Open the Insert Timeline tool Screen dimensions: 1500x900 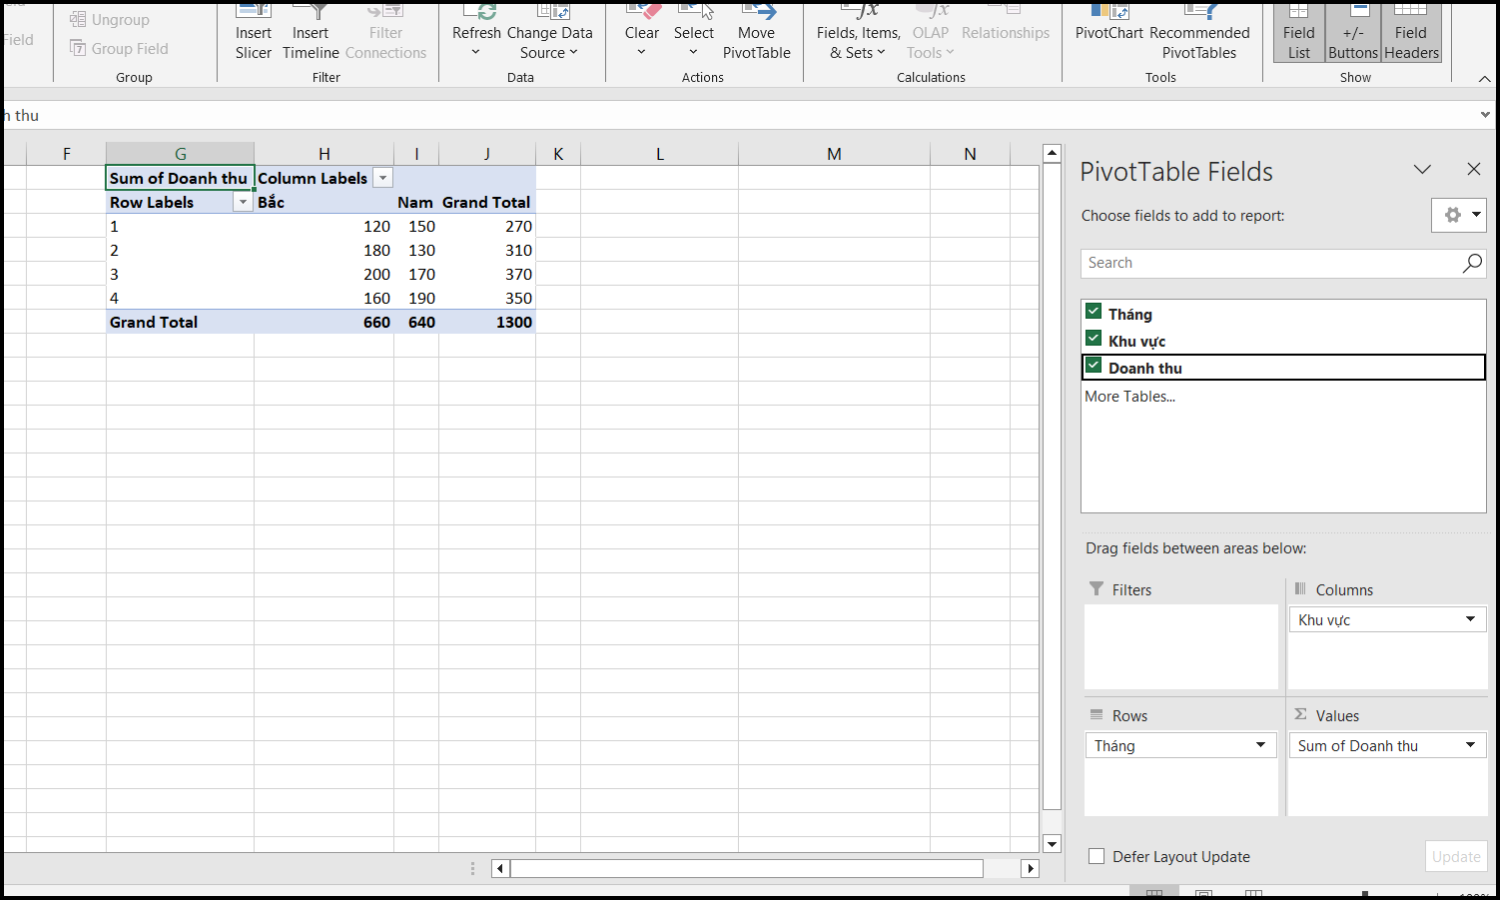point(310,32)
